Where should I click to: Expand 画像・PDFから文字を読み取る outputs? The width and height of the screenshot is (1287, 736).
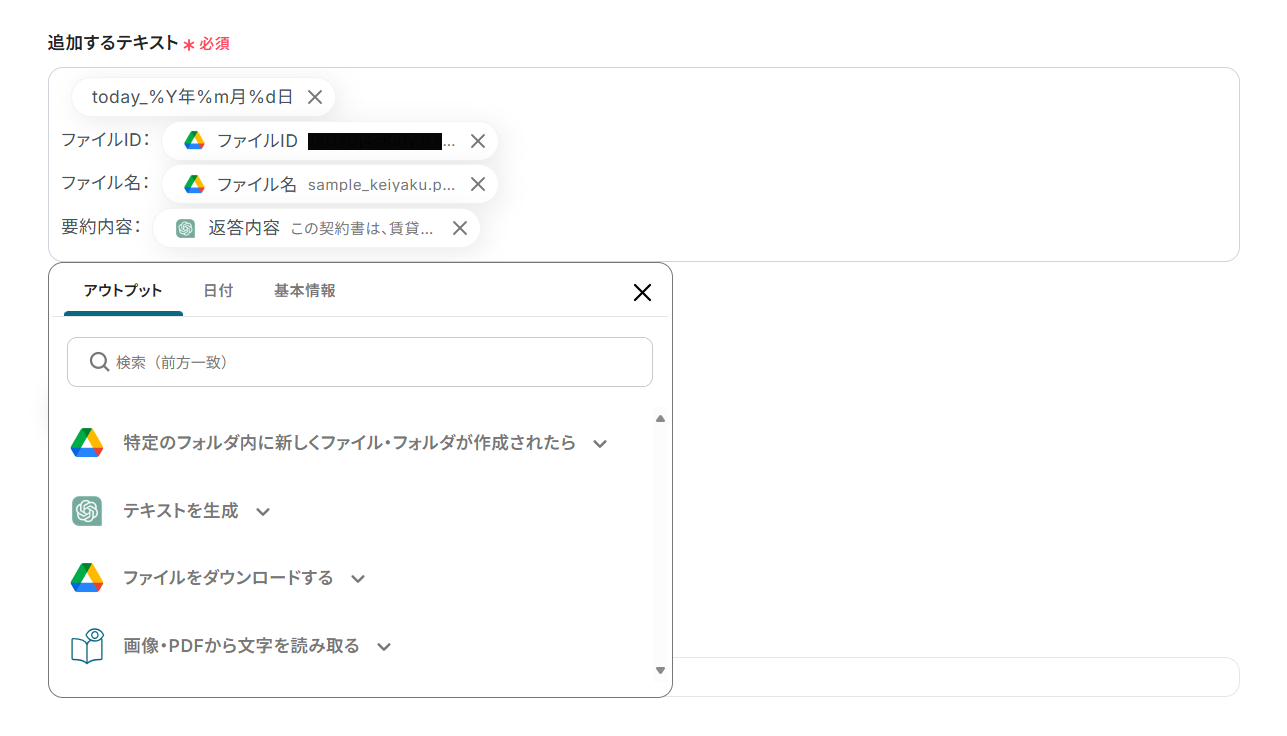pos(384,646)
